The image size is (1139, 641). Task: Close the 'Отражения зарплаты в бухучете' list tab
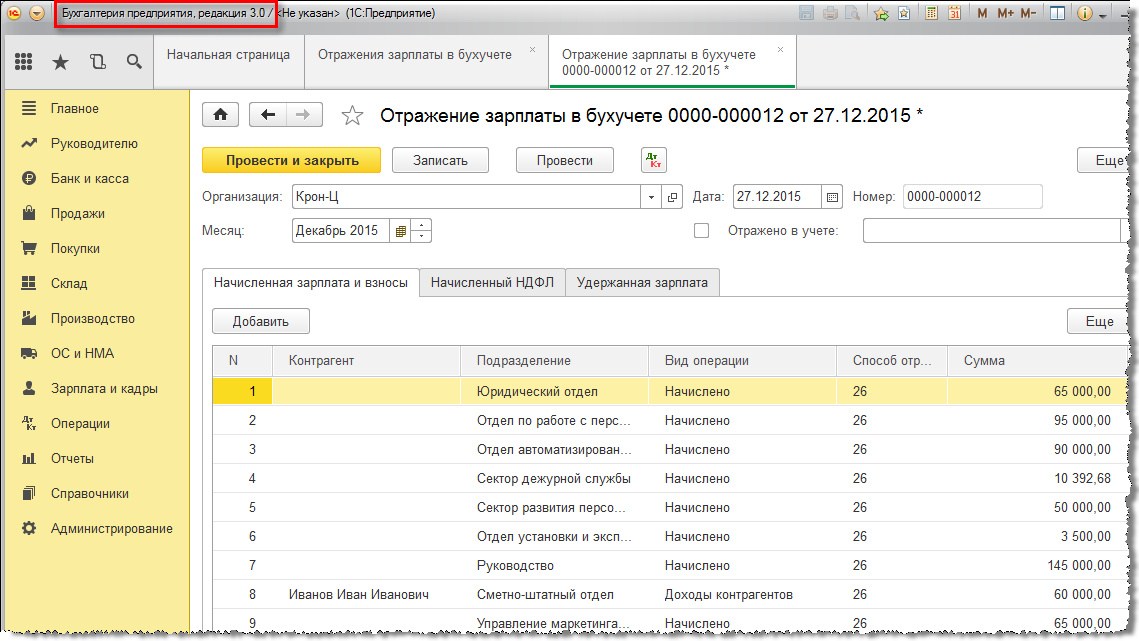532,49
